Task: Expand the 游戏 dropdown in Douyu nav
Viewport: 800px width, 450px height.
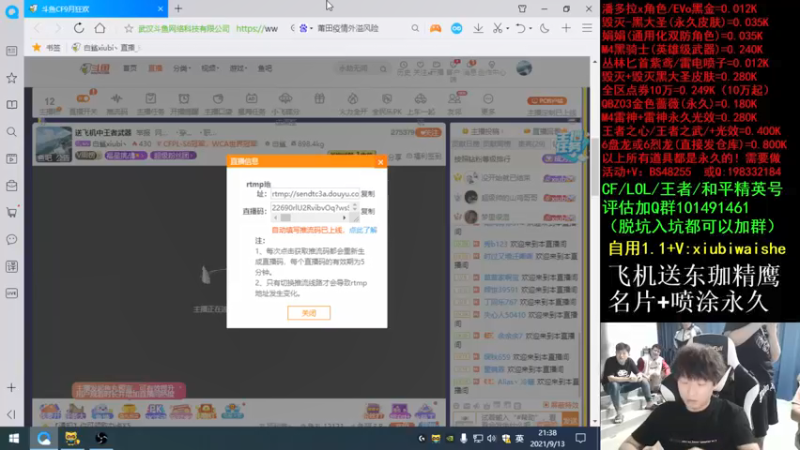Action: point(238,68)
